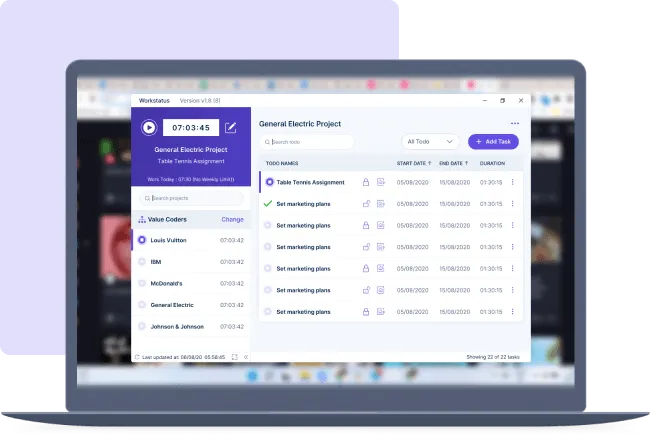
Task: Sort tasks by END DATE column
Action: coord(454,163)
